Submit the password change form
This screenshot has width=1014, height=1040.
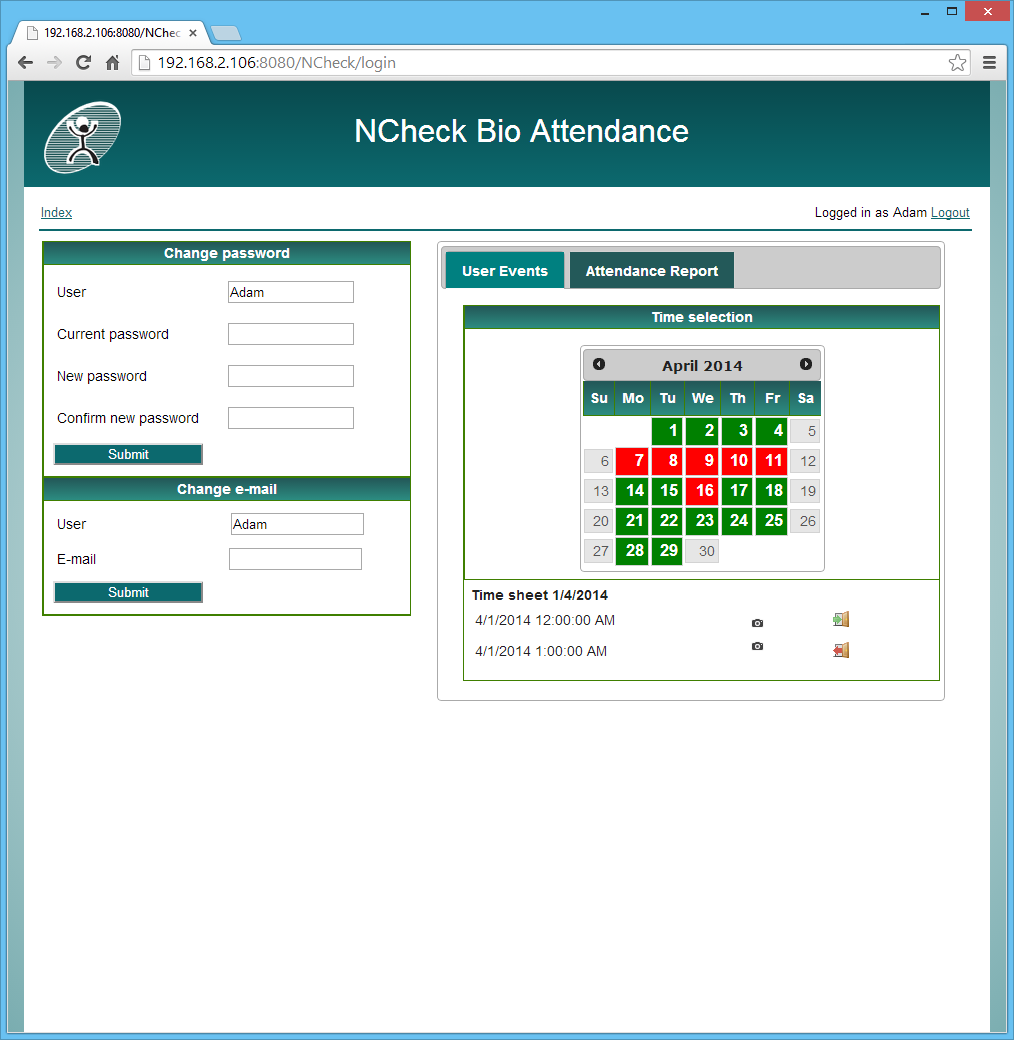pyautogui.click(x=128, y=454)
